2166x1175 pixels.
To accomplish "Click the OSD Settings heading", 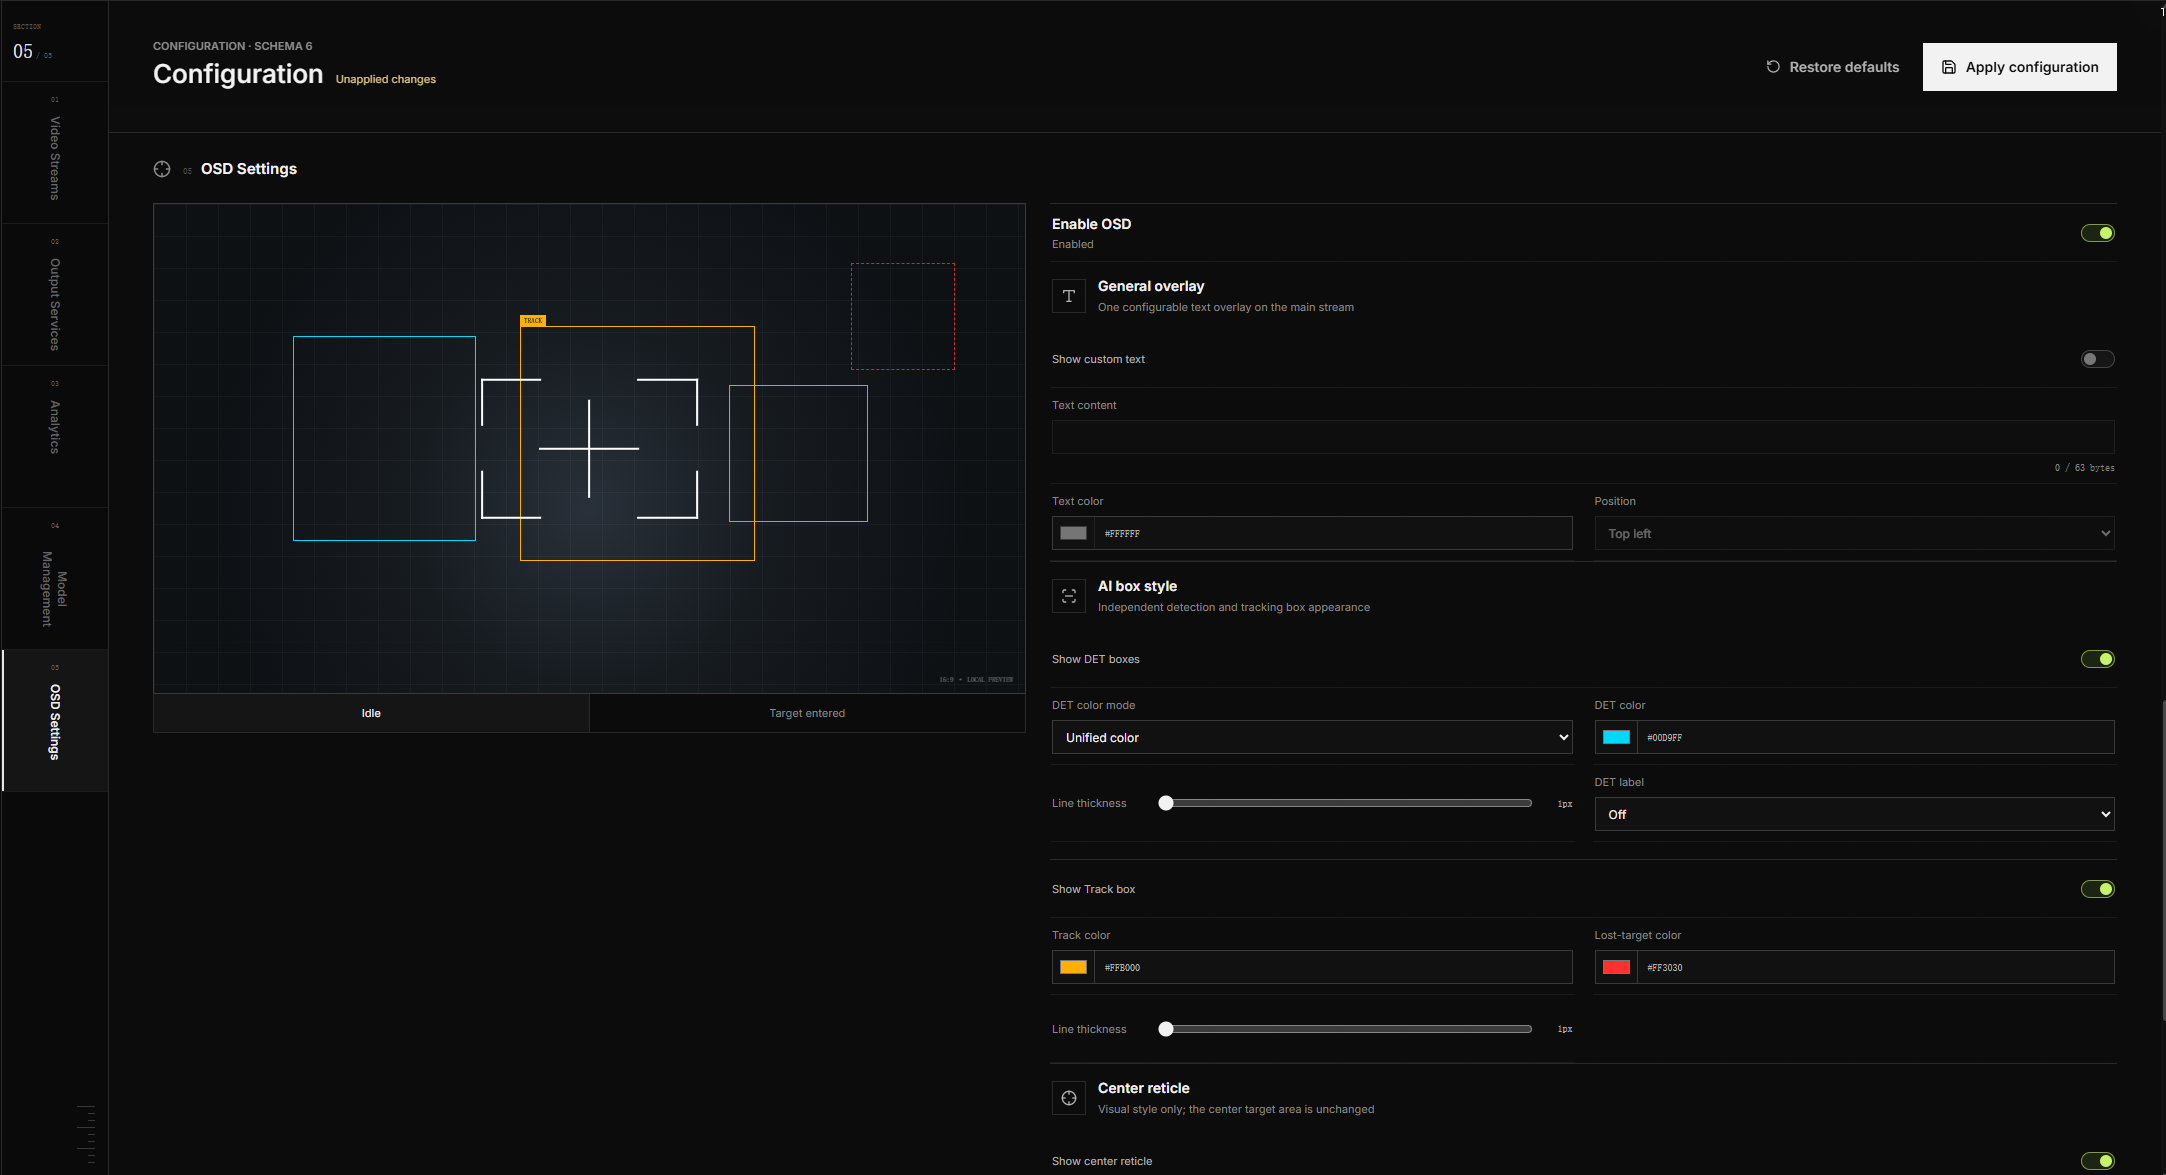I will click(249, 169).
